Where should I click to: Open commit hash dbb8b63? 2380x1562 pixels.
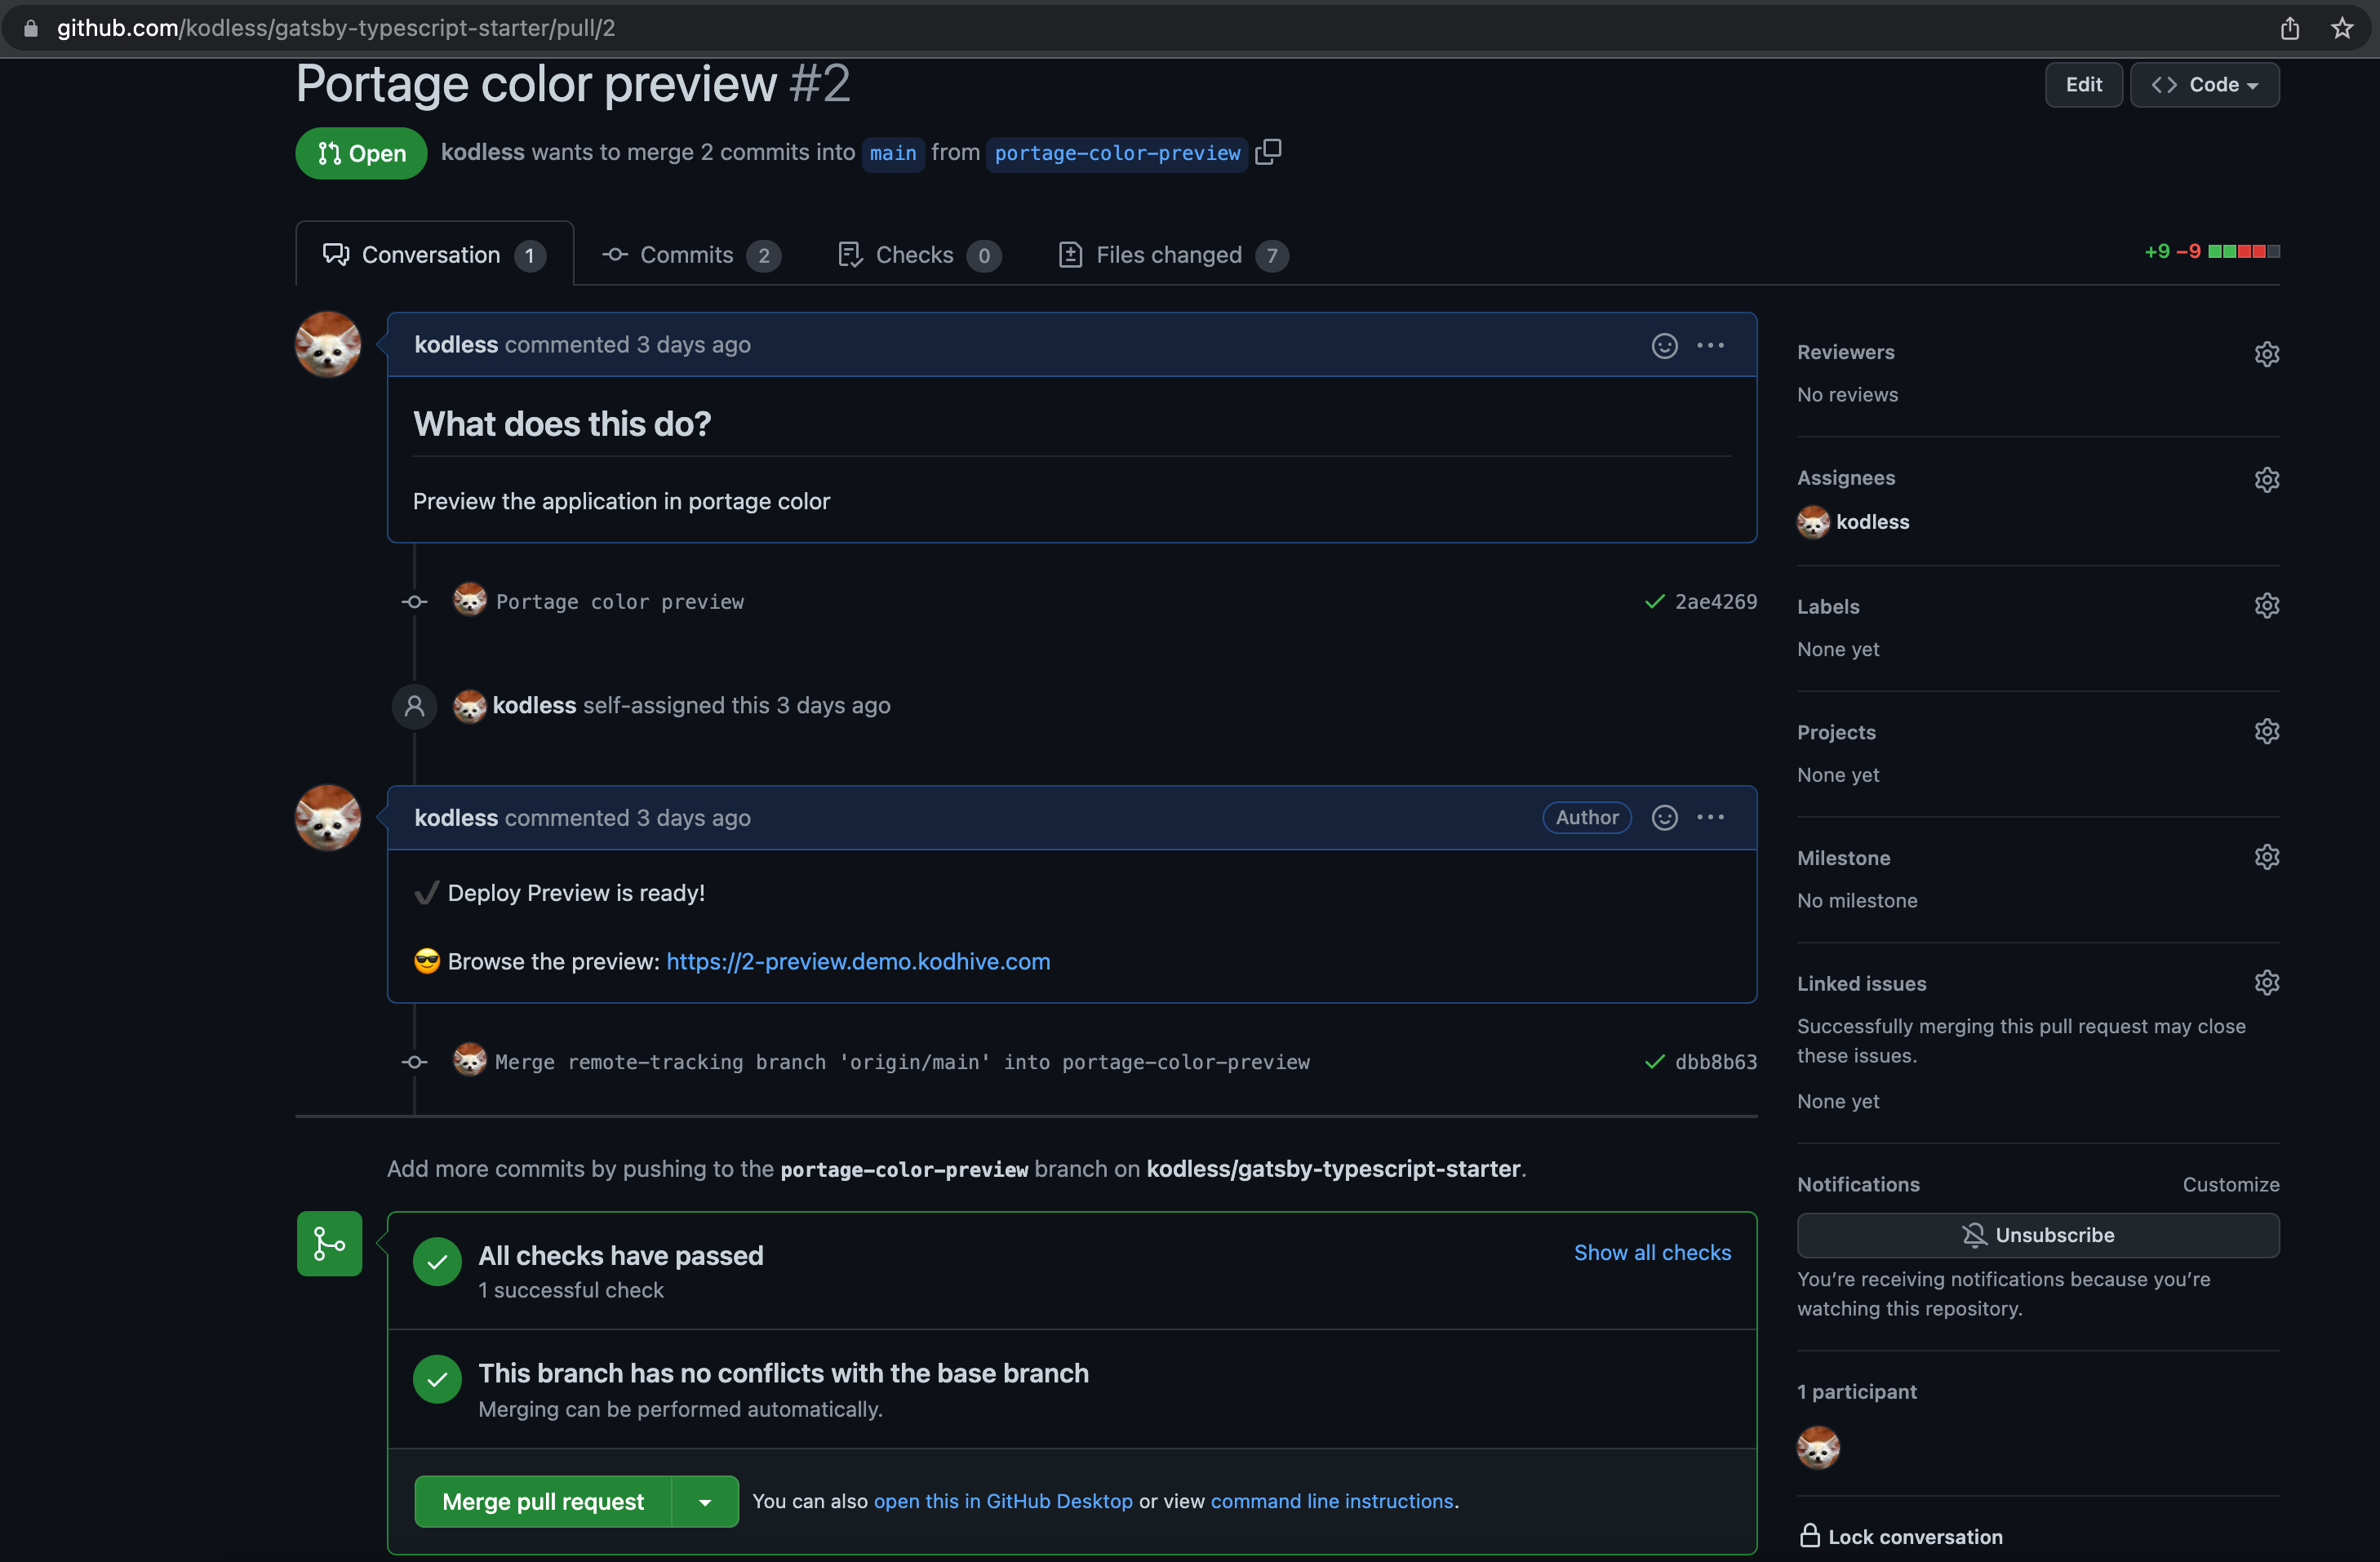(1716, 1061)
